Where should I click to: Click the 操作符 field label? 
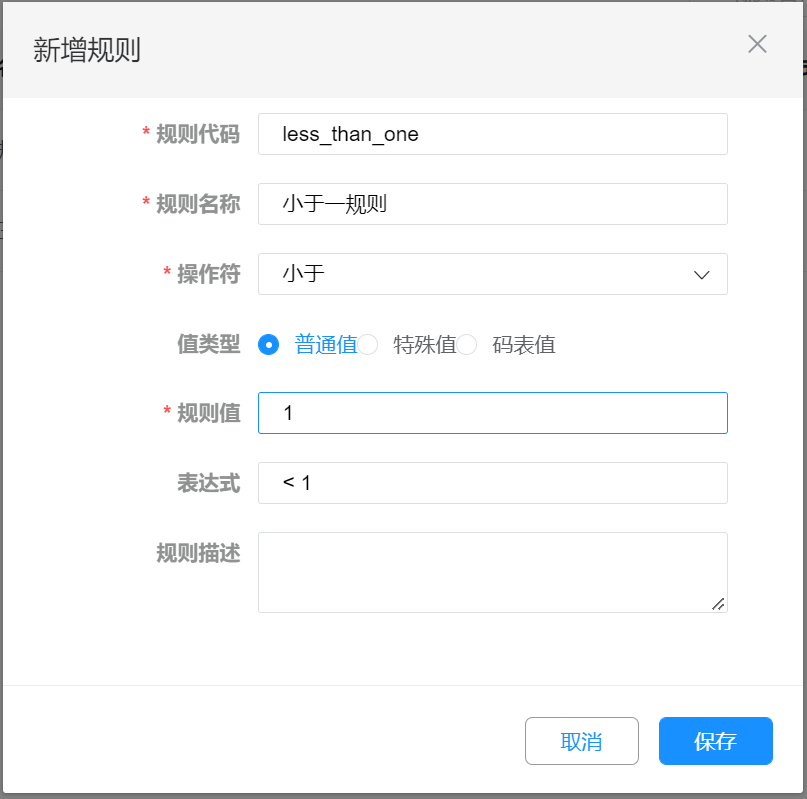coord(208,274)
